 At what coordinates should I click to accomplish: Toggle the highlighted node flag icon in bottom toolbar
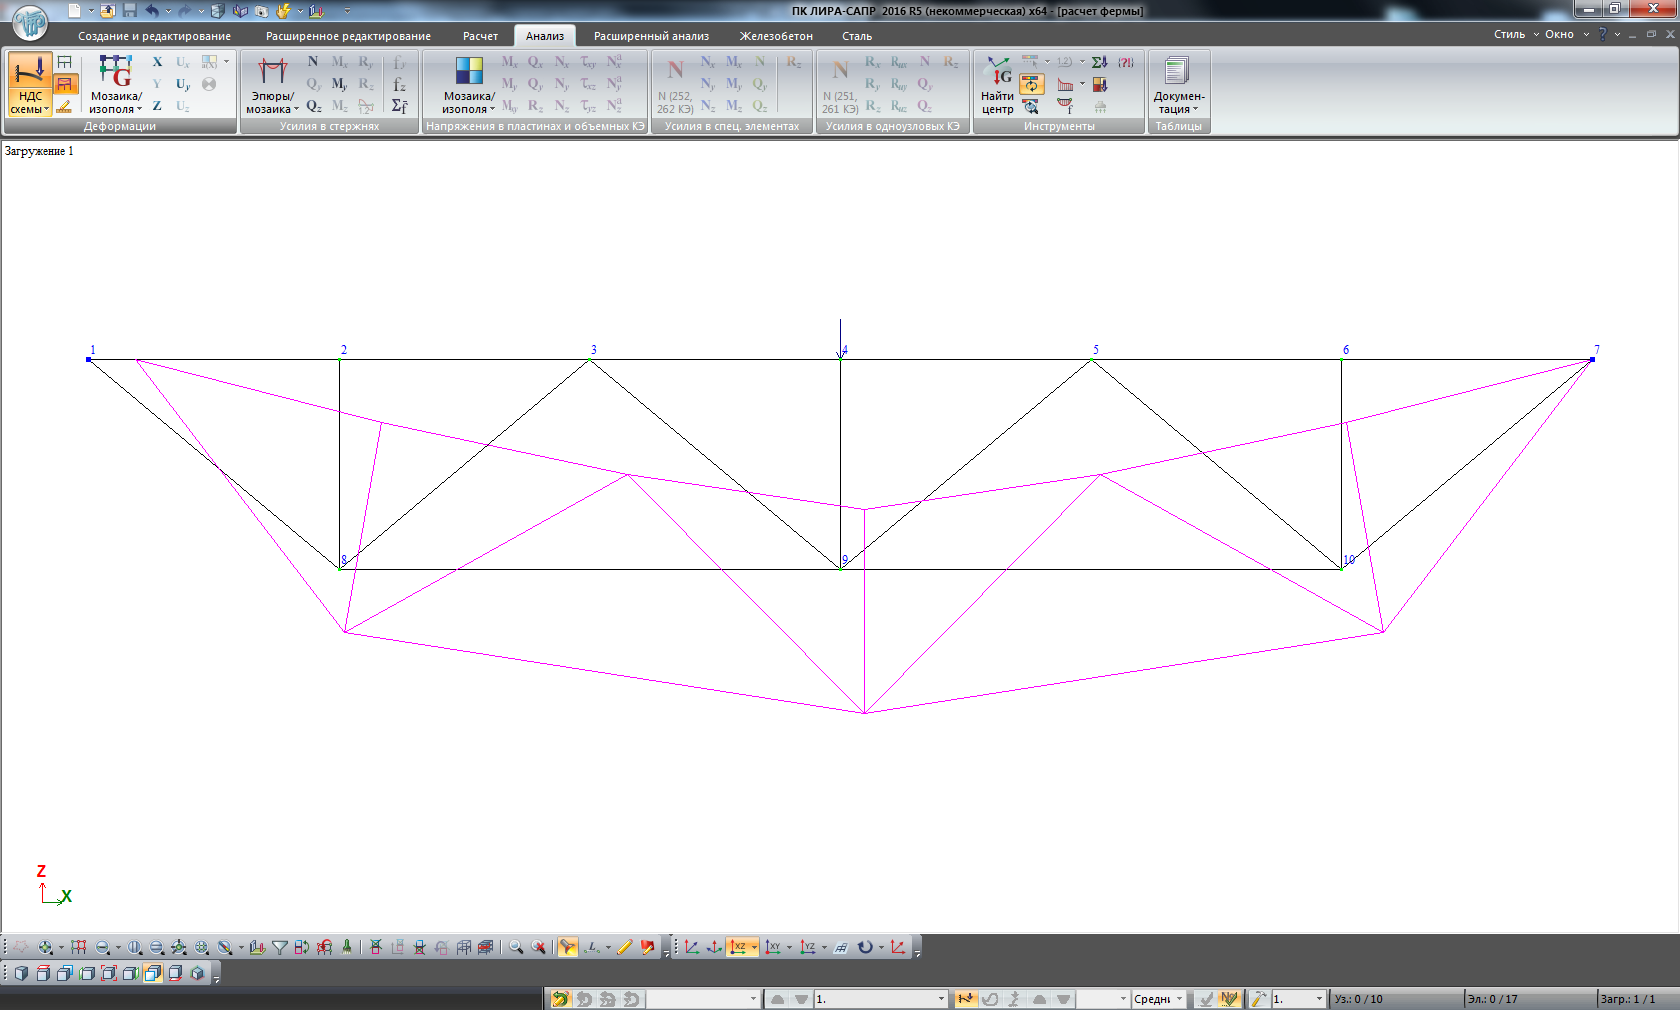coord(567,947)
